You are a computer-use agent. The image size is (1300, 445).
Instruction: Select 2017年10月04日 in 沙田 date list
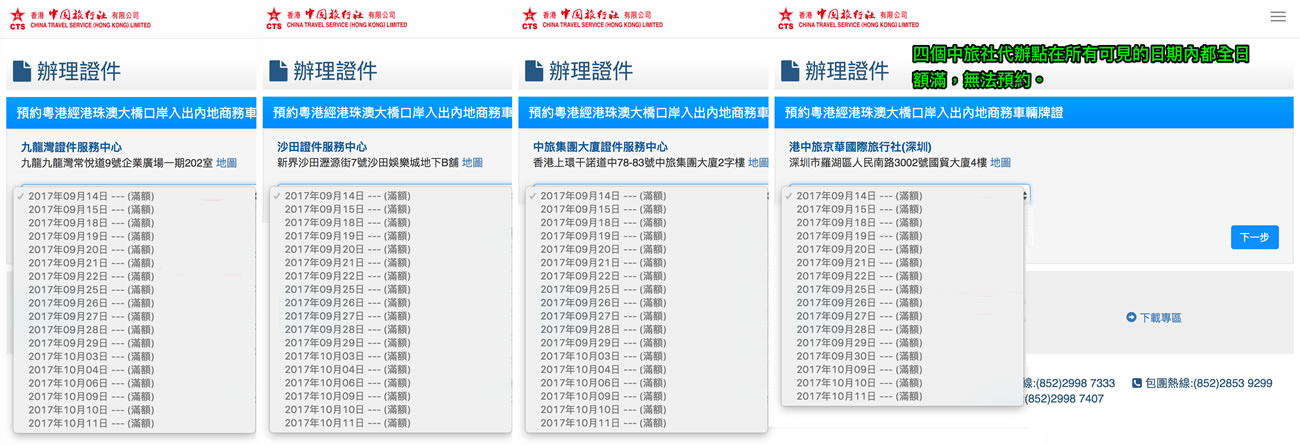(x=391, y=370)
